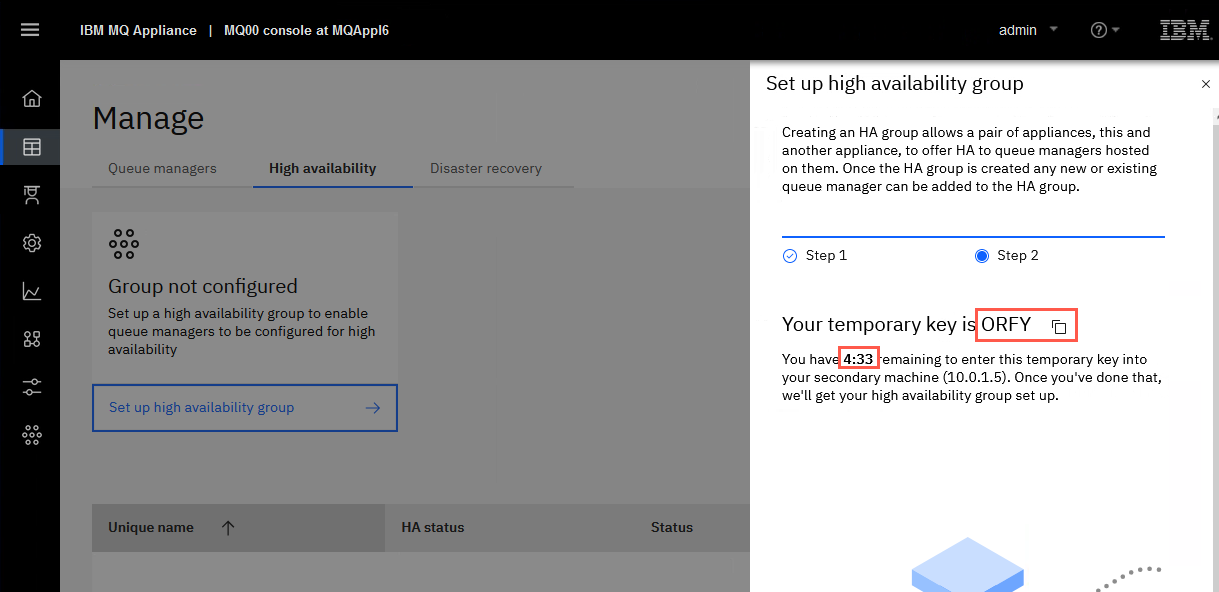Switch to the Queue managers tab

click(x=162, y=168)
